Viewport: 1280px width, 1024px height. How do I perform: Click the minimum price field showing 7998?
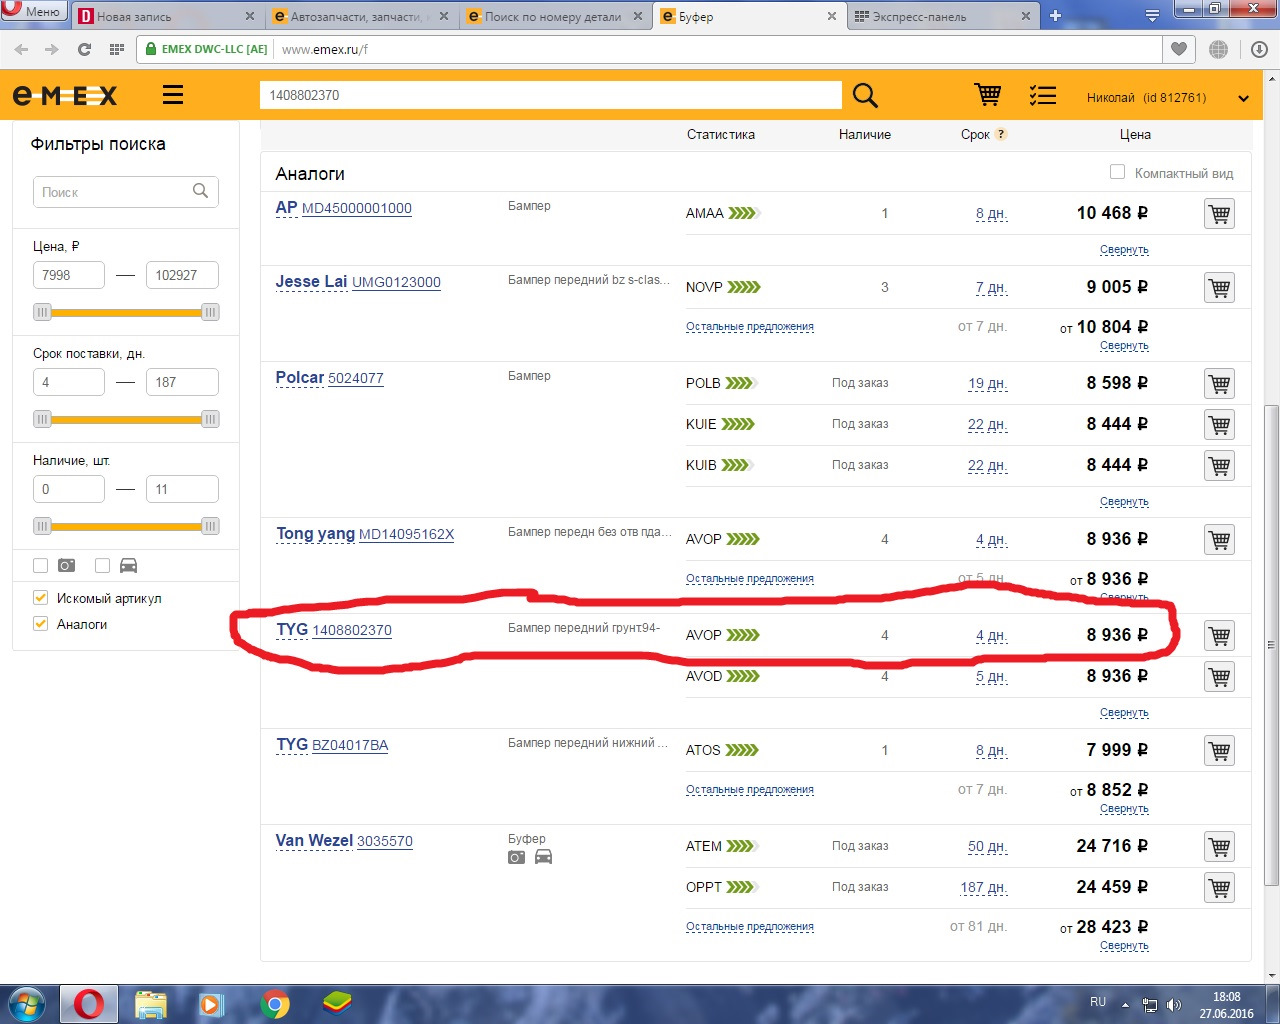[x=69, y=275]
